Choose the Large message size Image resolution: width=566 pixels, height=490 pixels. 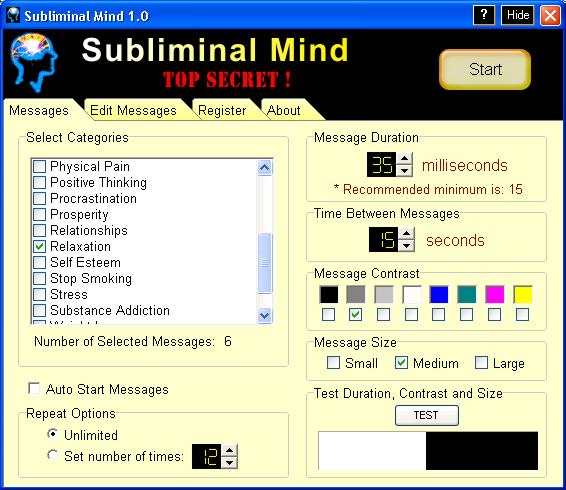pos(482,363)
